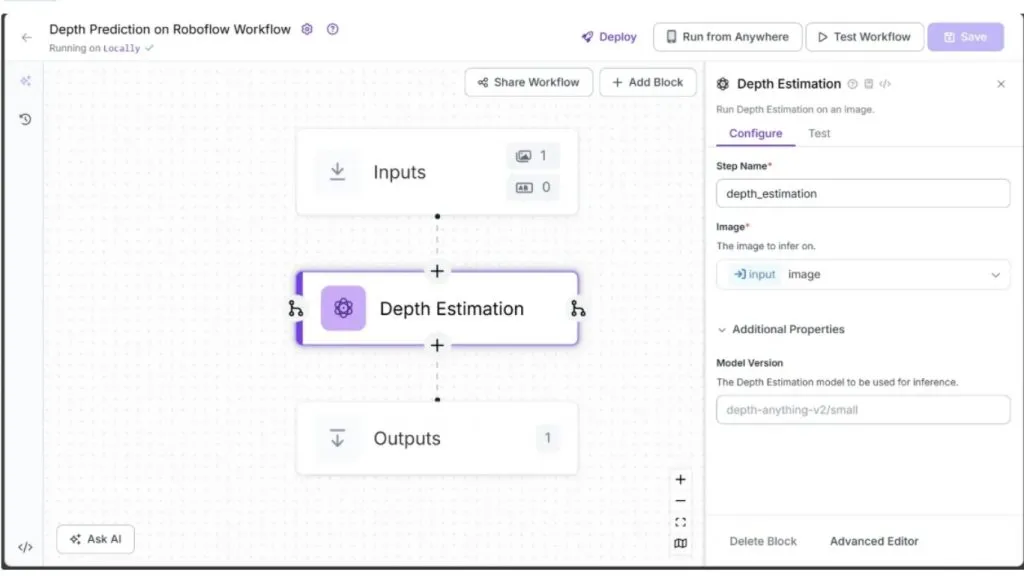
Task: Click Test Workflow button
Action: 864,37
